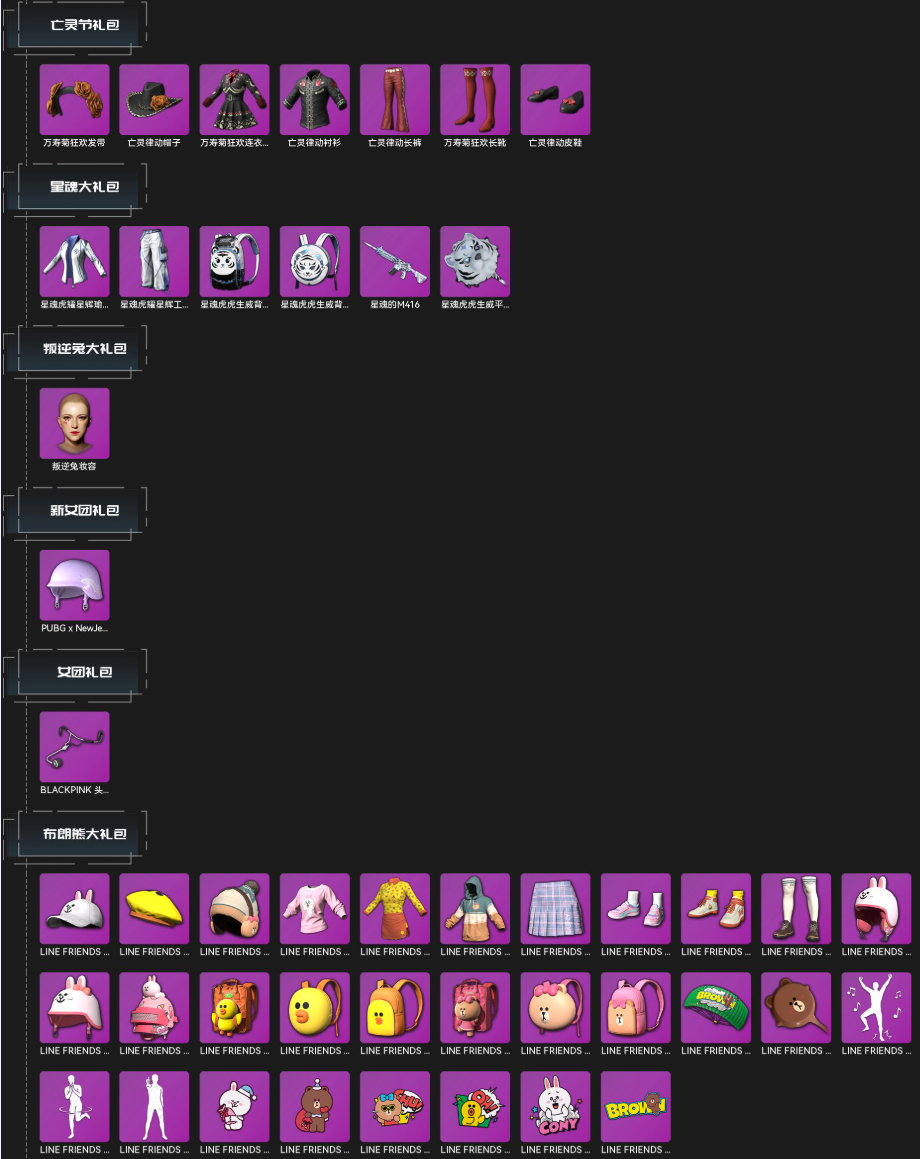Click the black cowboy hat with rose

pos(154,99)
